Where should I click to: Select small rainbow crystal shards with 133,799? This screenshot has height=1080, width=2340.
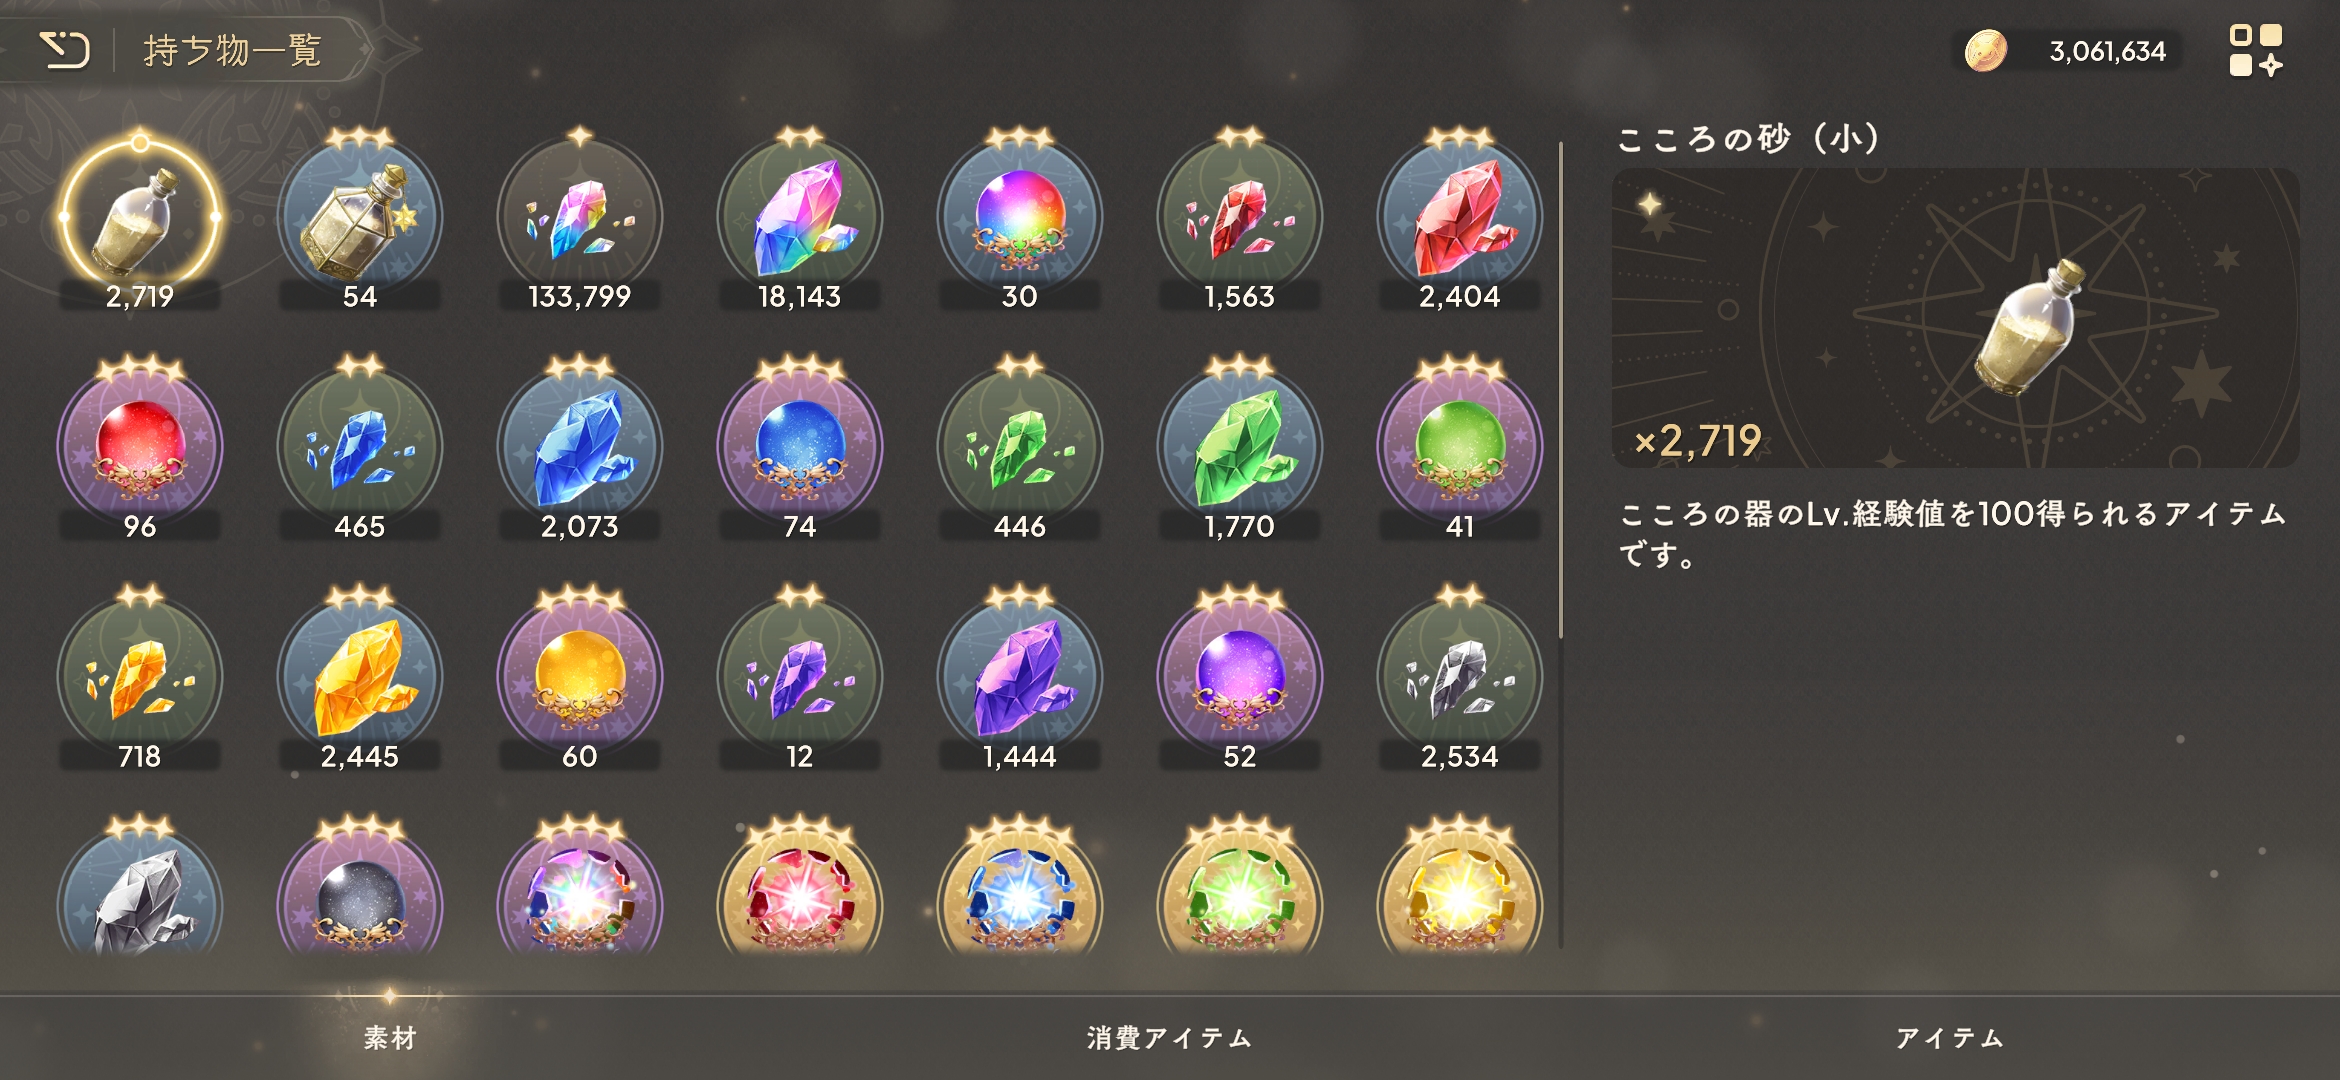[x=580, y=218]
